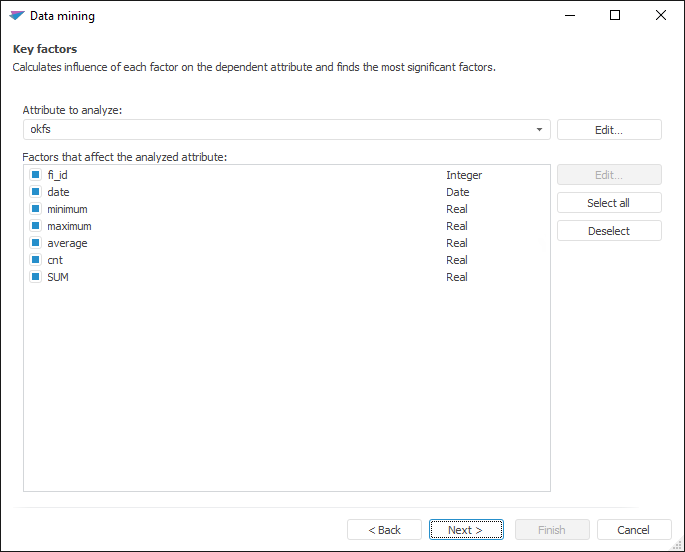Toggle the SUM factor checkbox
Screen dimensions: 685x552
pyautogui.click(x=36, y=277)
